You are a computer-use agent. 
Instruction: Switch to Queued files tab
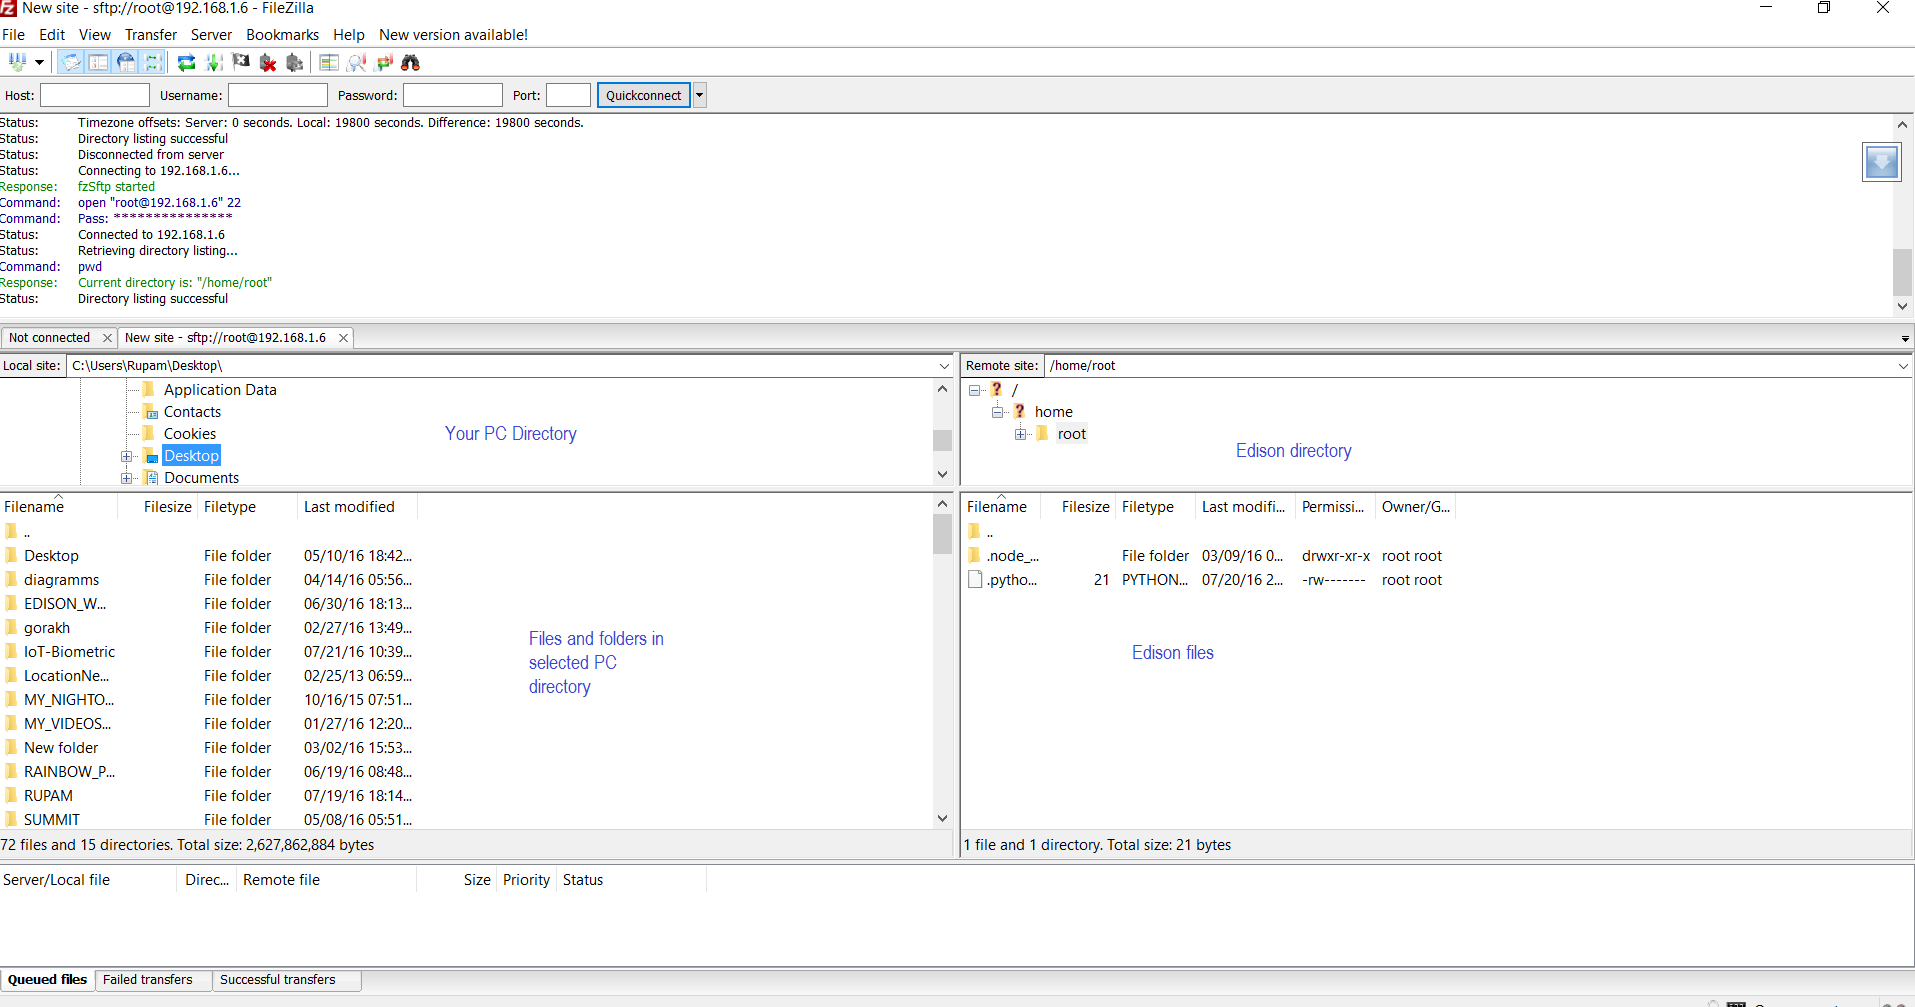(47, 980)
